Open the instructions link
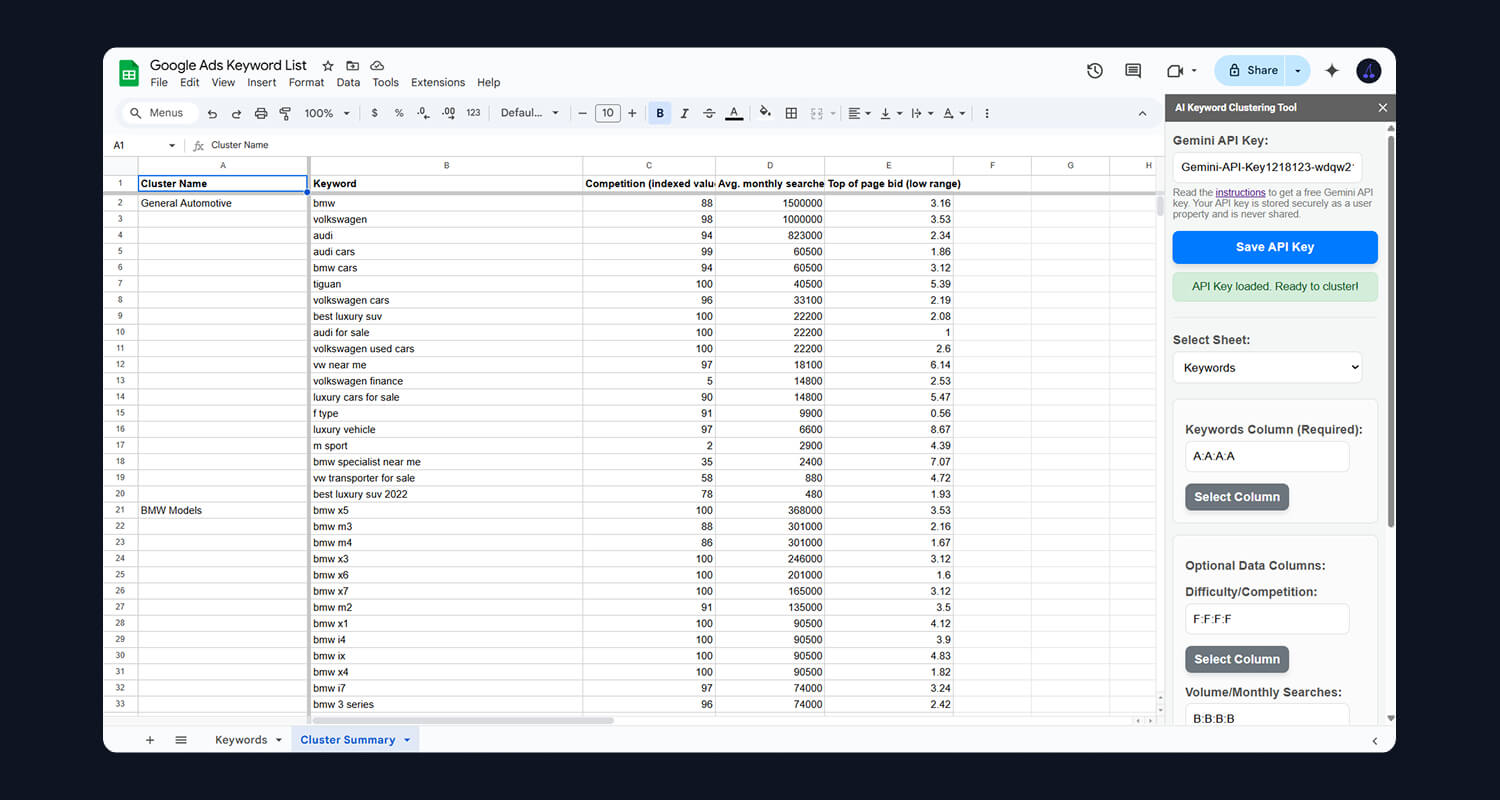The height and width of the screenshot is (800, 1500). pos(1240,192)
